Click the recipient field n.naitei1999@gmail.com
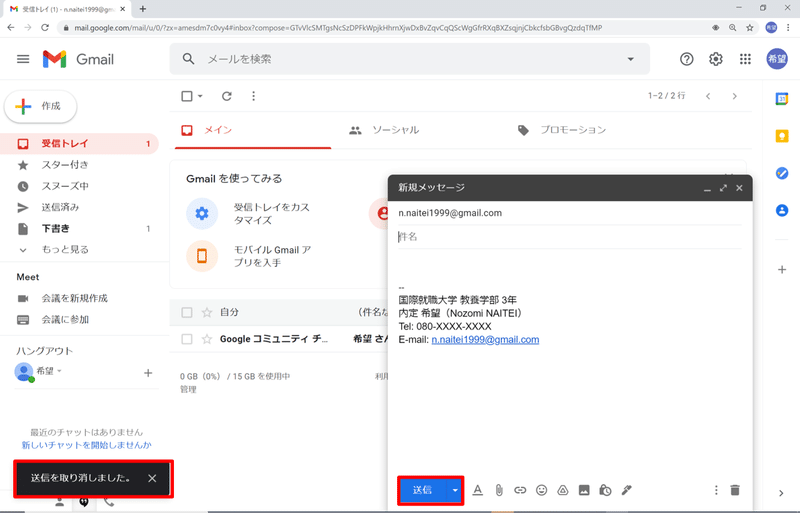800x513 pixels. (x=570, y=213)
